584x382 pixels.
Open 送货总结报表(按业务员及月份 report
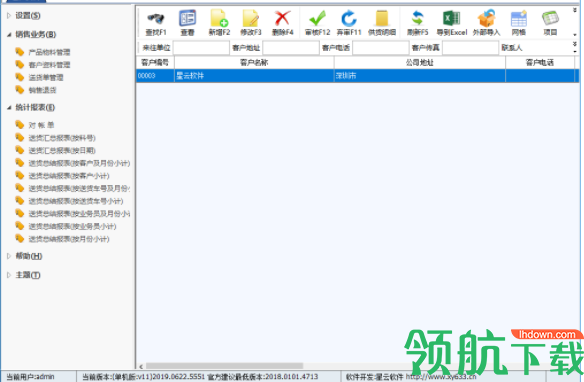(79, 214)
